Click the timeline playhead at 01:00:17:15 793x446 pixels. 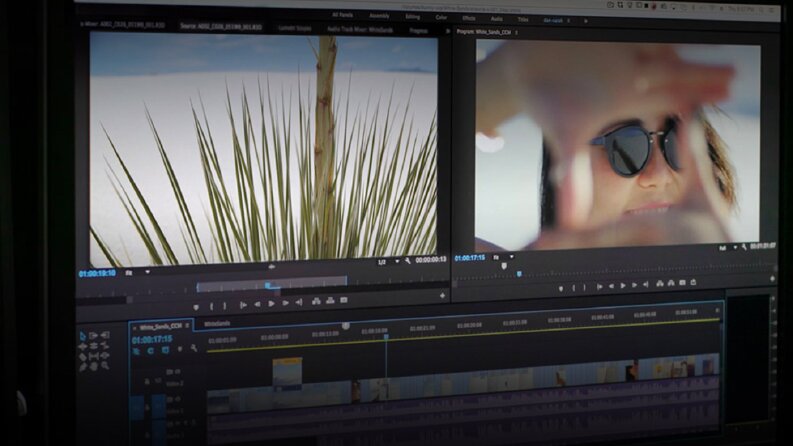(x=386, y=337)
